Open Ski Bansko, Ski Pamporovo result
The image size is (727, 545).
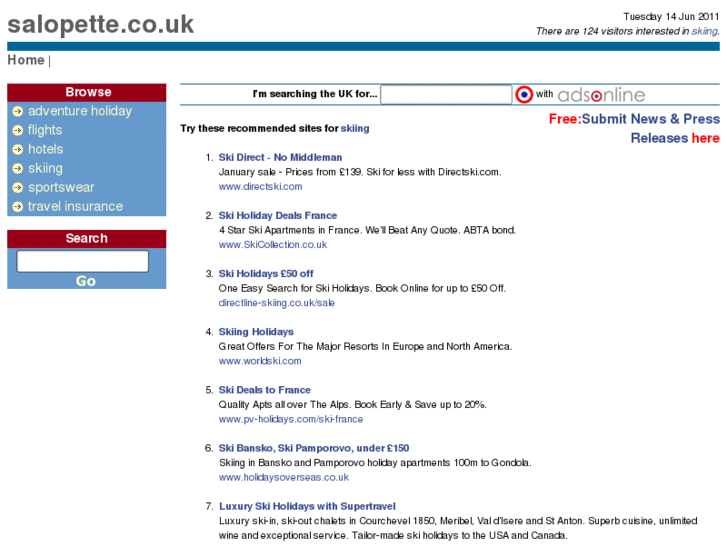point(314,448)
